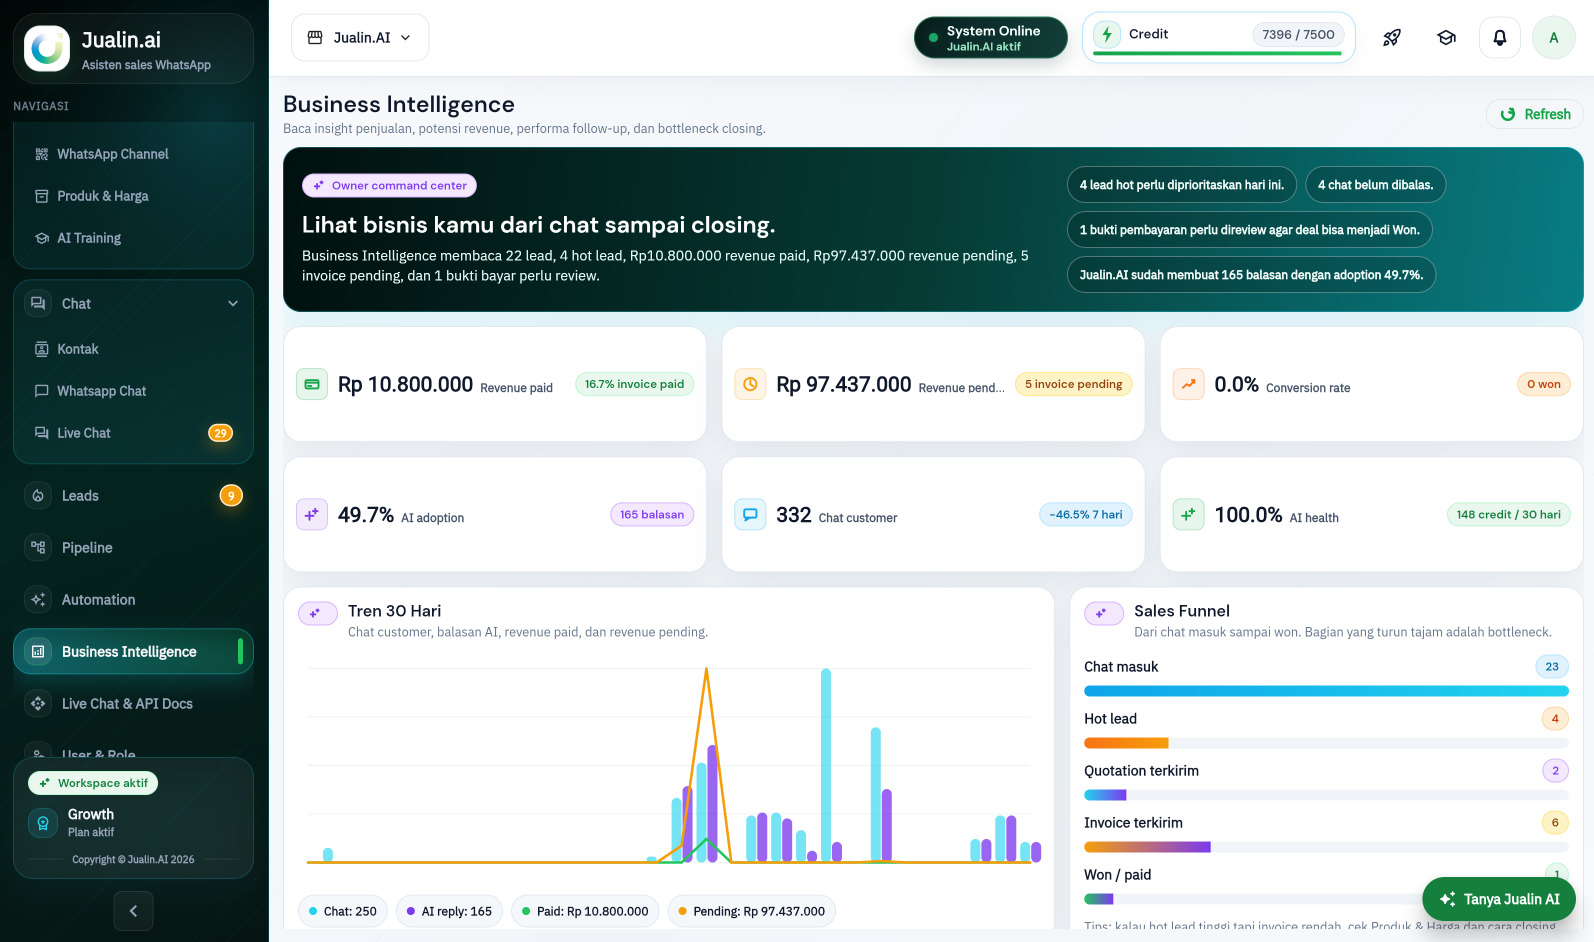Click the '0 won' badge
This screenshot has width=1594, height=942.
click(1543, 384)
